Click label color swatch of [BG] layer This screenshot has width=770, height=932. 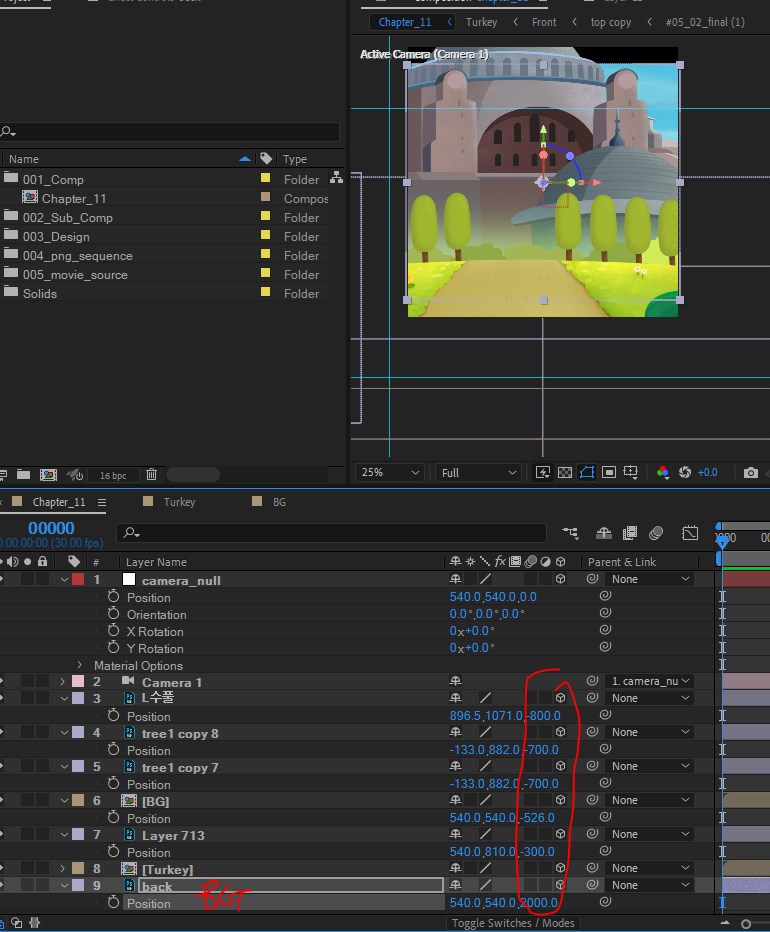click(78, 801)
